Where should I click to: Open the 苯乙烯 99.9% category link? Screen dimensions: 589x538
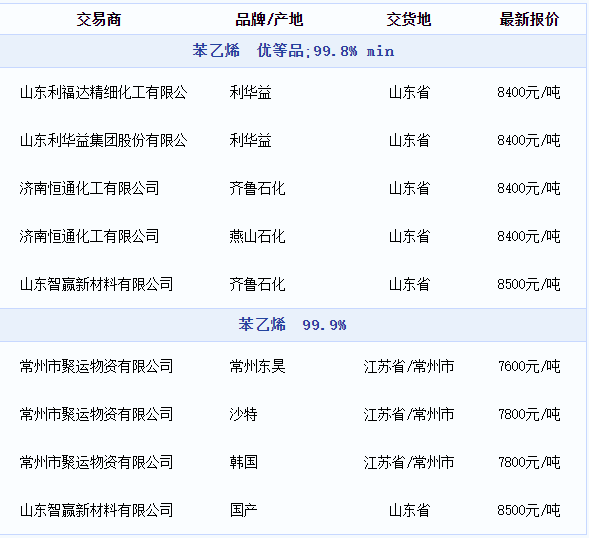292,325
